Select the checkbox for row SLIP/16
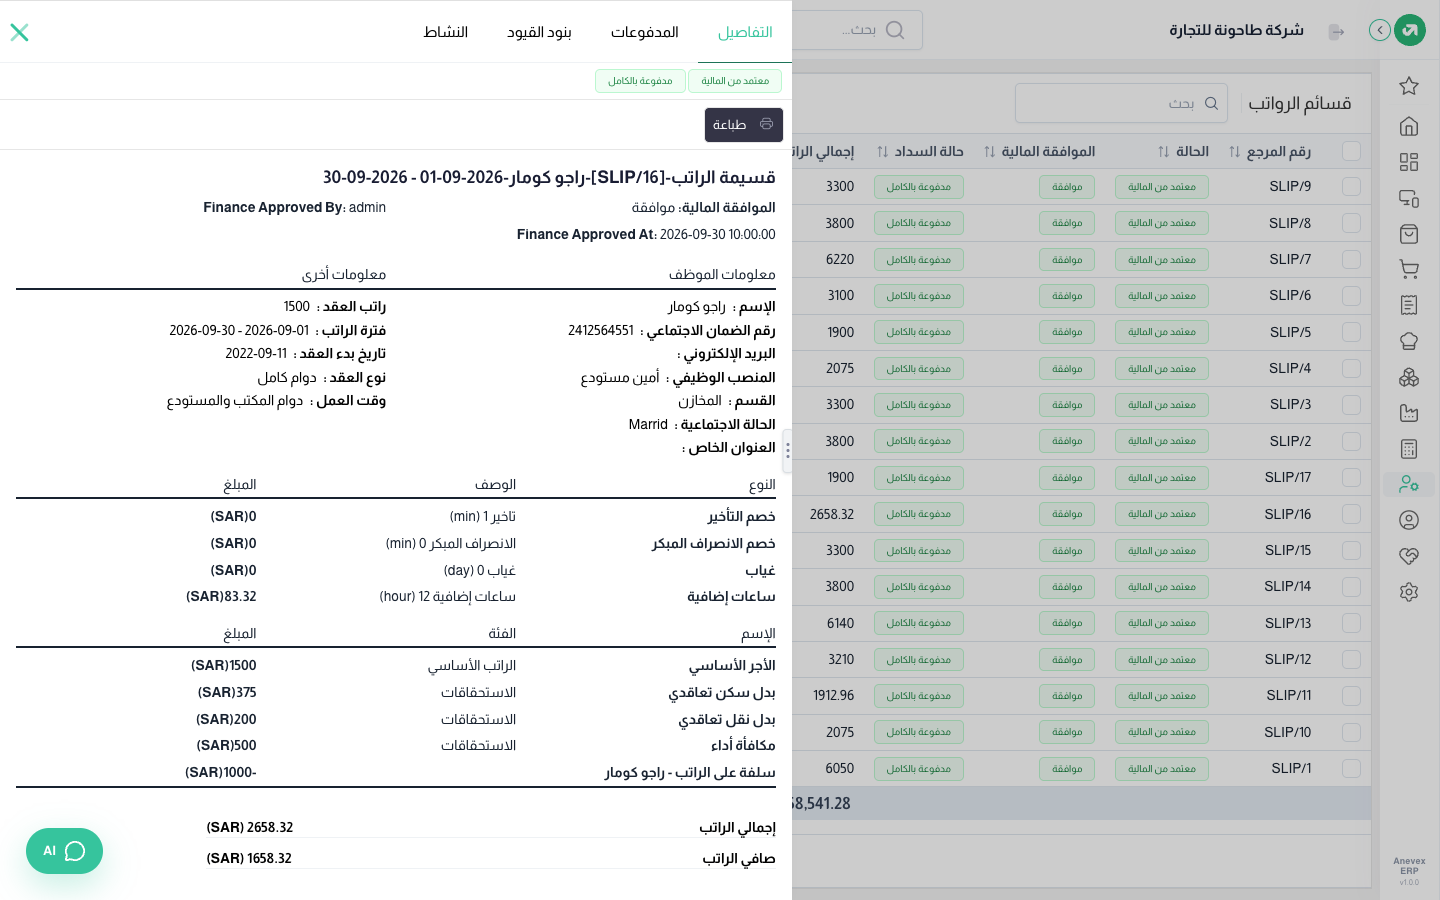This screenshot has height=900, width=1440. coord(1352,514)
